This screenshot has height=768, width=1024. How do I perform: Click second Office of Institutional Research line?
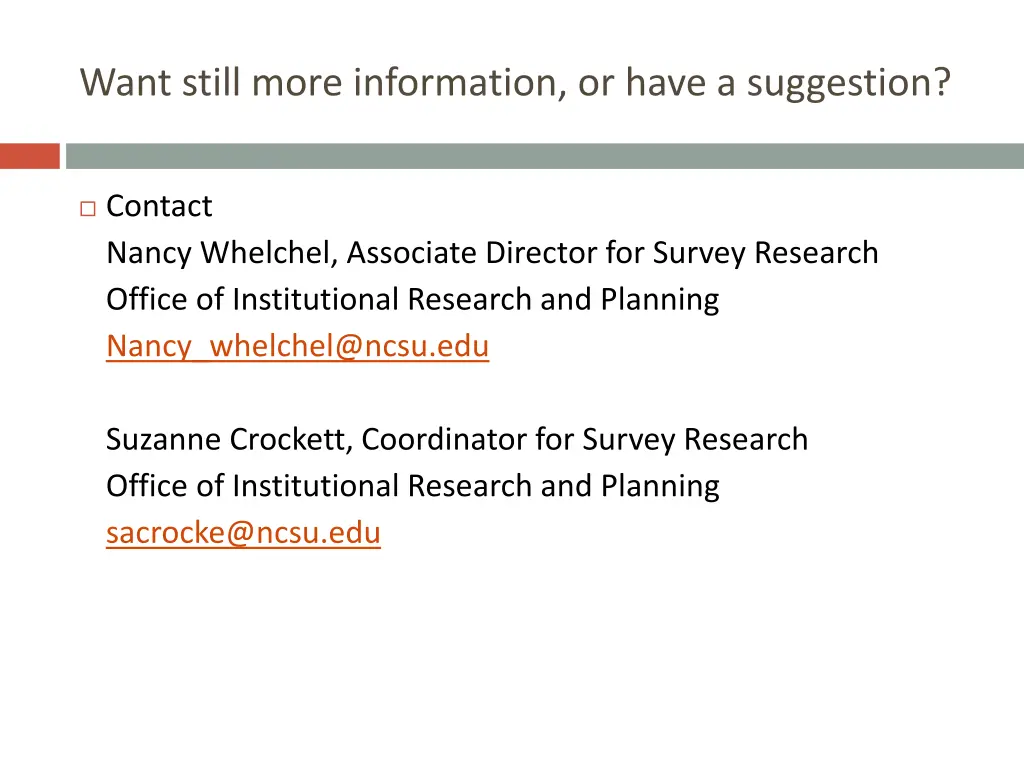pos(413,487)
